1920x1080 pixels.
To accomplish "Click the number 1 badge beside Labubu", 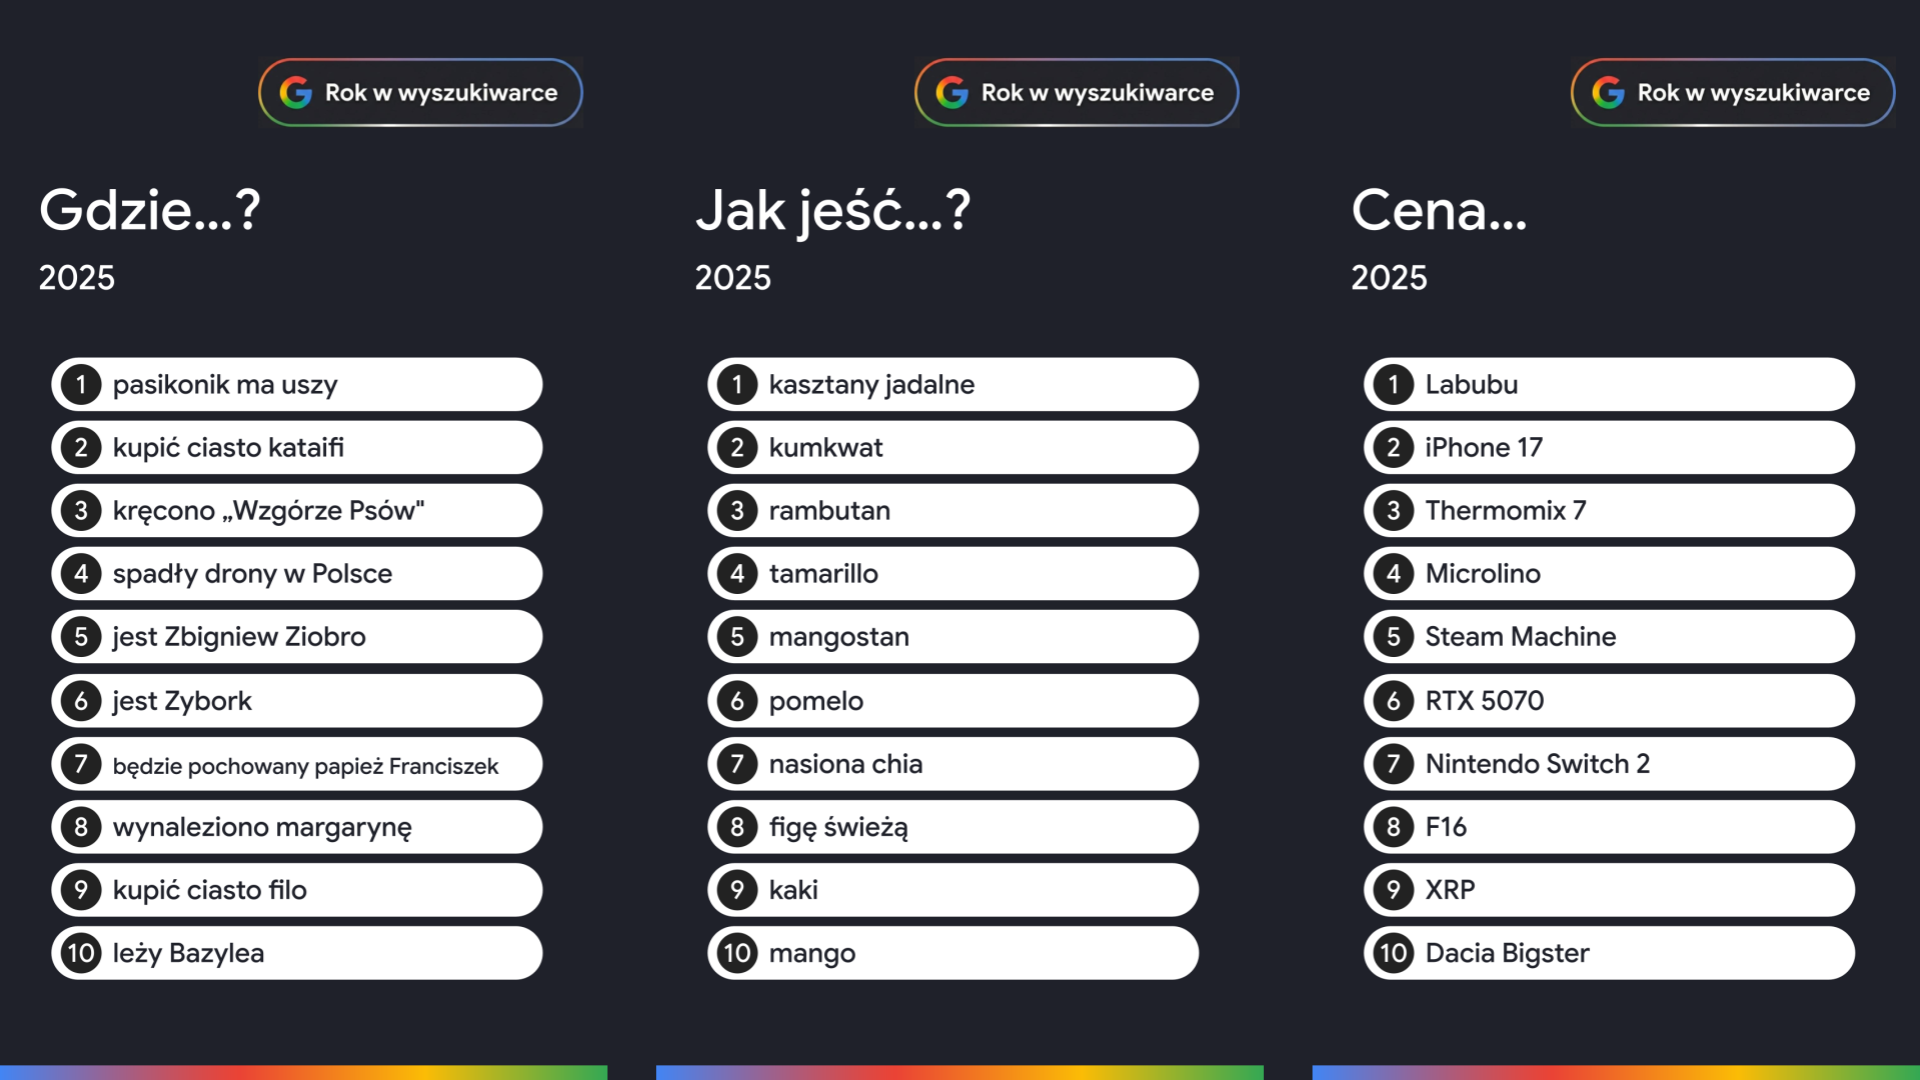I will click(x=1393, y=385).
